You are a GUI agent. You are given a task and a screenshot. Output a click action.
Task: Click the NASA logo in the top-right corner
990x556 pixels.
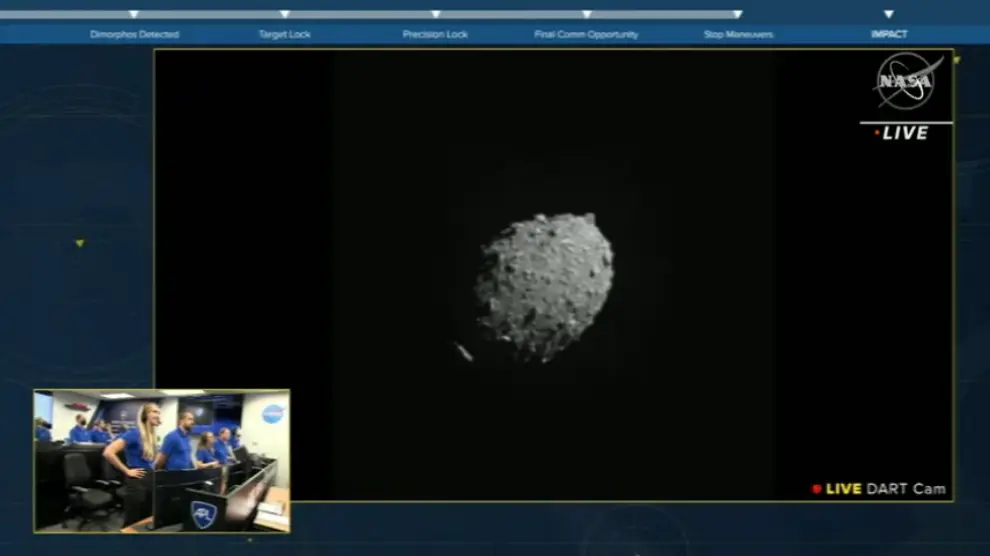(x=908, y=82)
